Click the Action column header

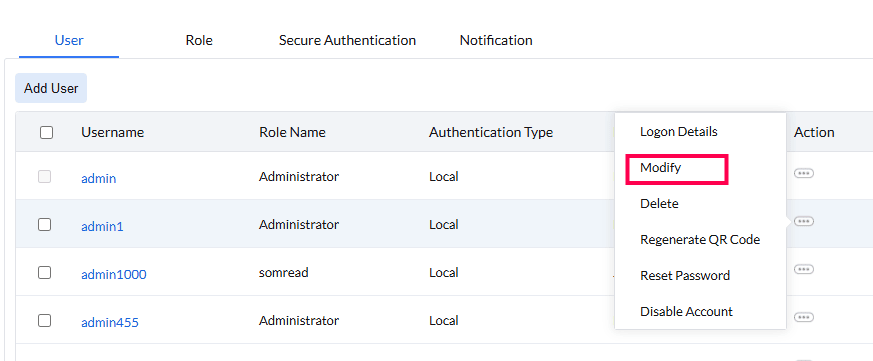pyautogui.click(x=814, y=132)
